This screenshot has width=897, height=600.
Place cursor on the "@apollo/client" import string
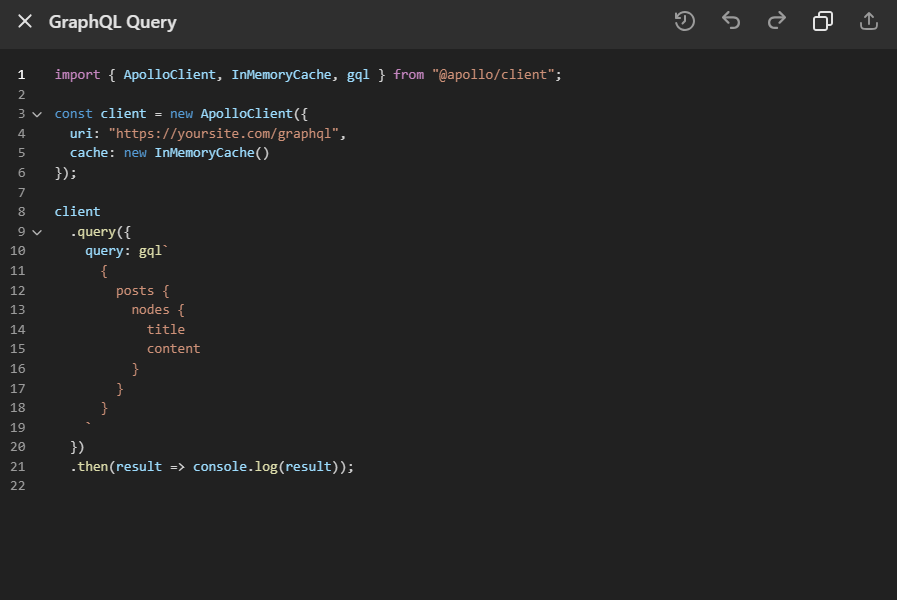(x=496, y=75)
